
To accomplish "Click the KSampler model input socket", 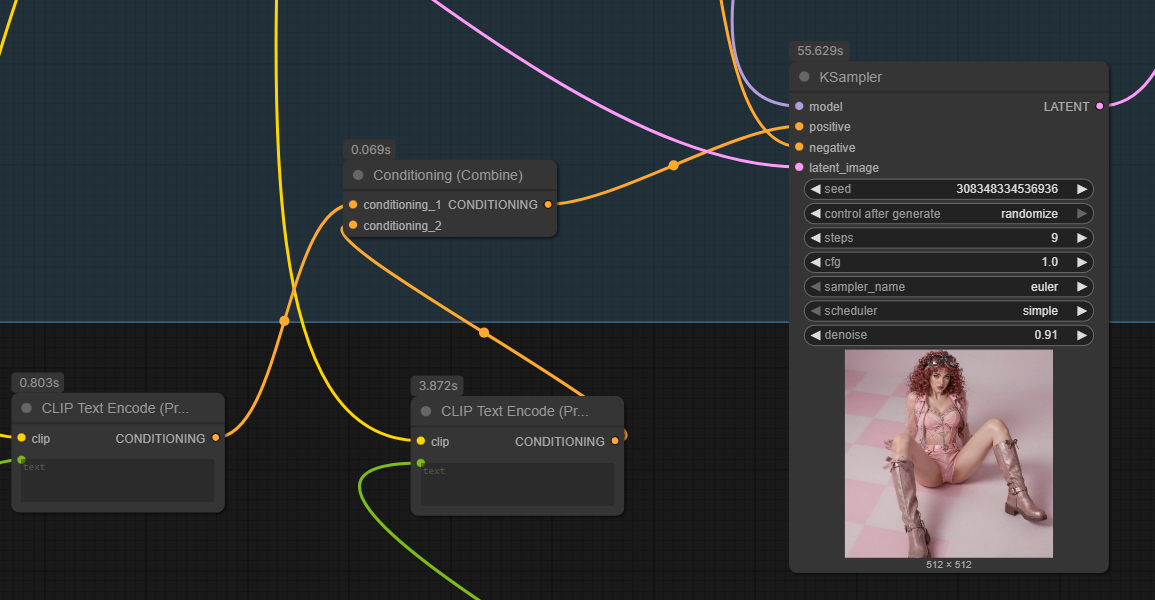I will click(799, 106).
